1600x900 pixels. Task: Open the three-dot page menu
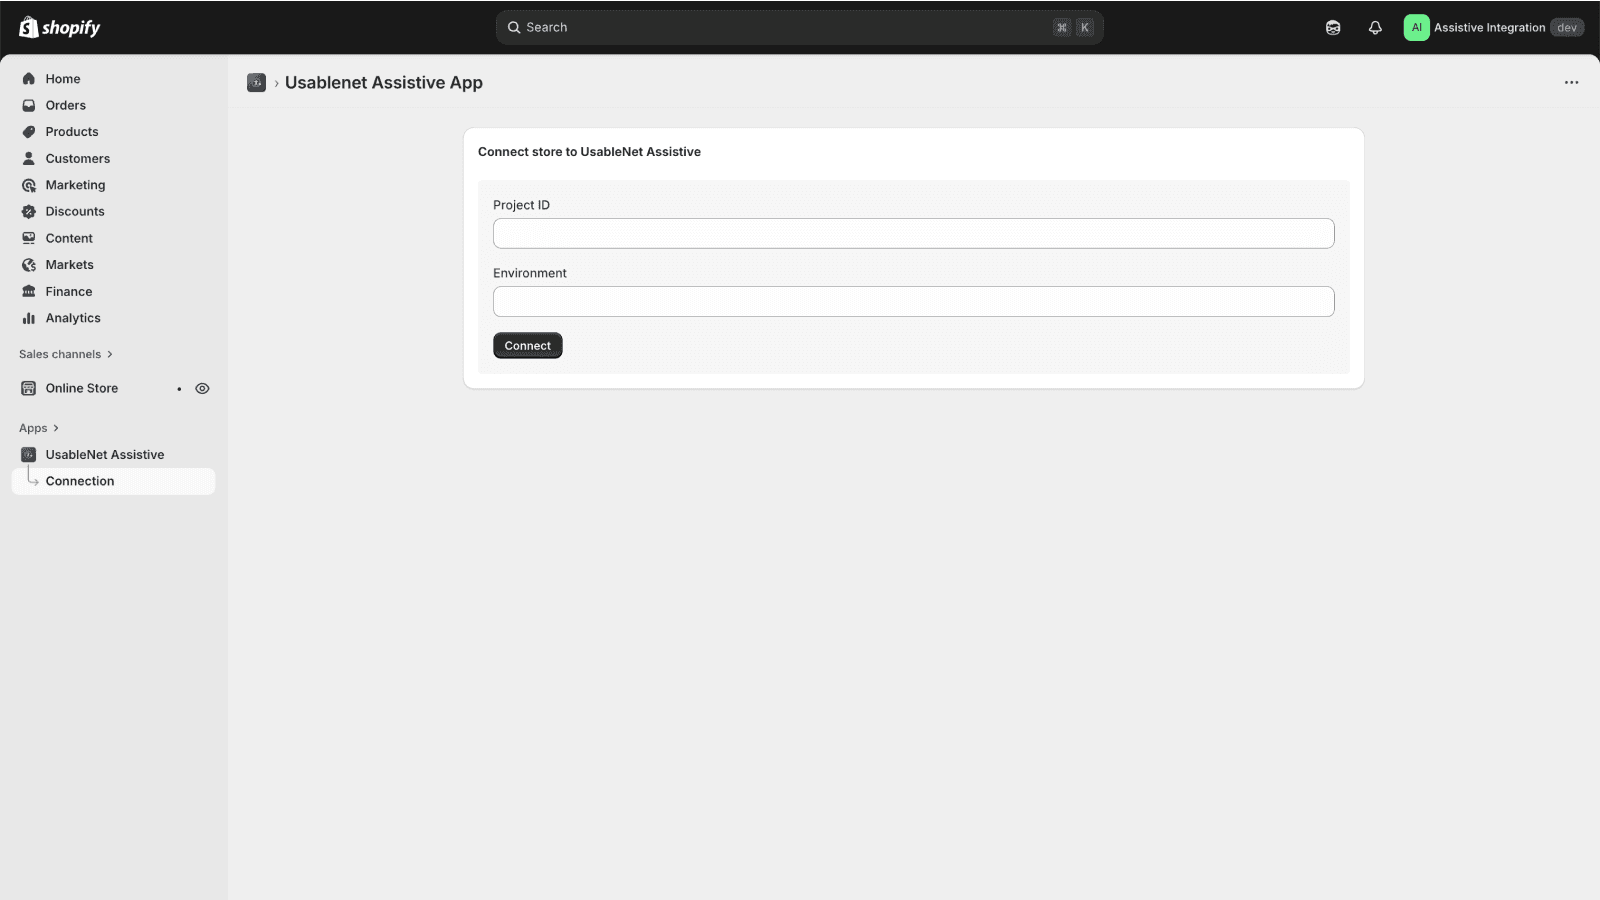pos(1571,83)
